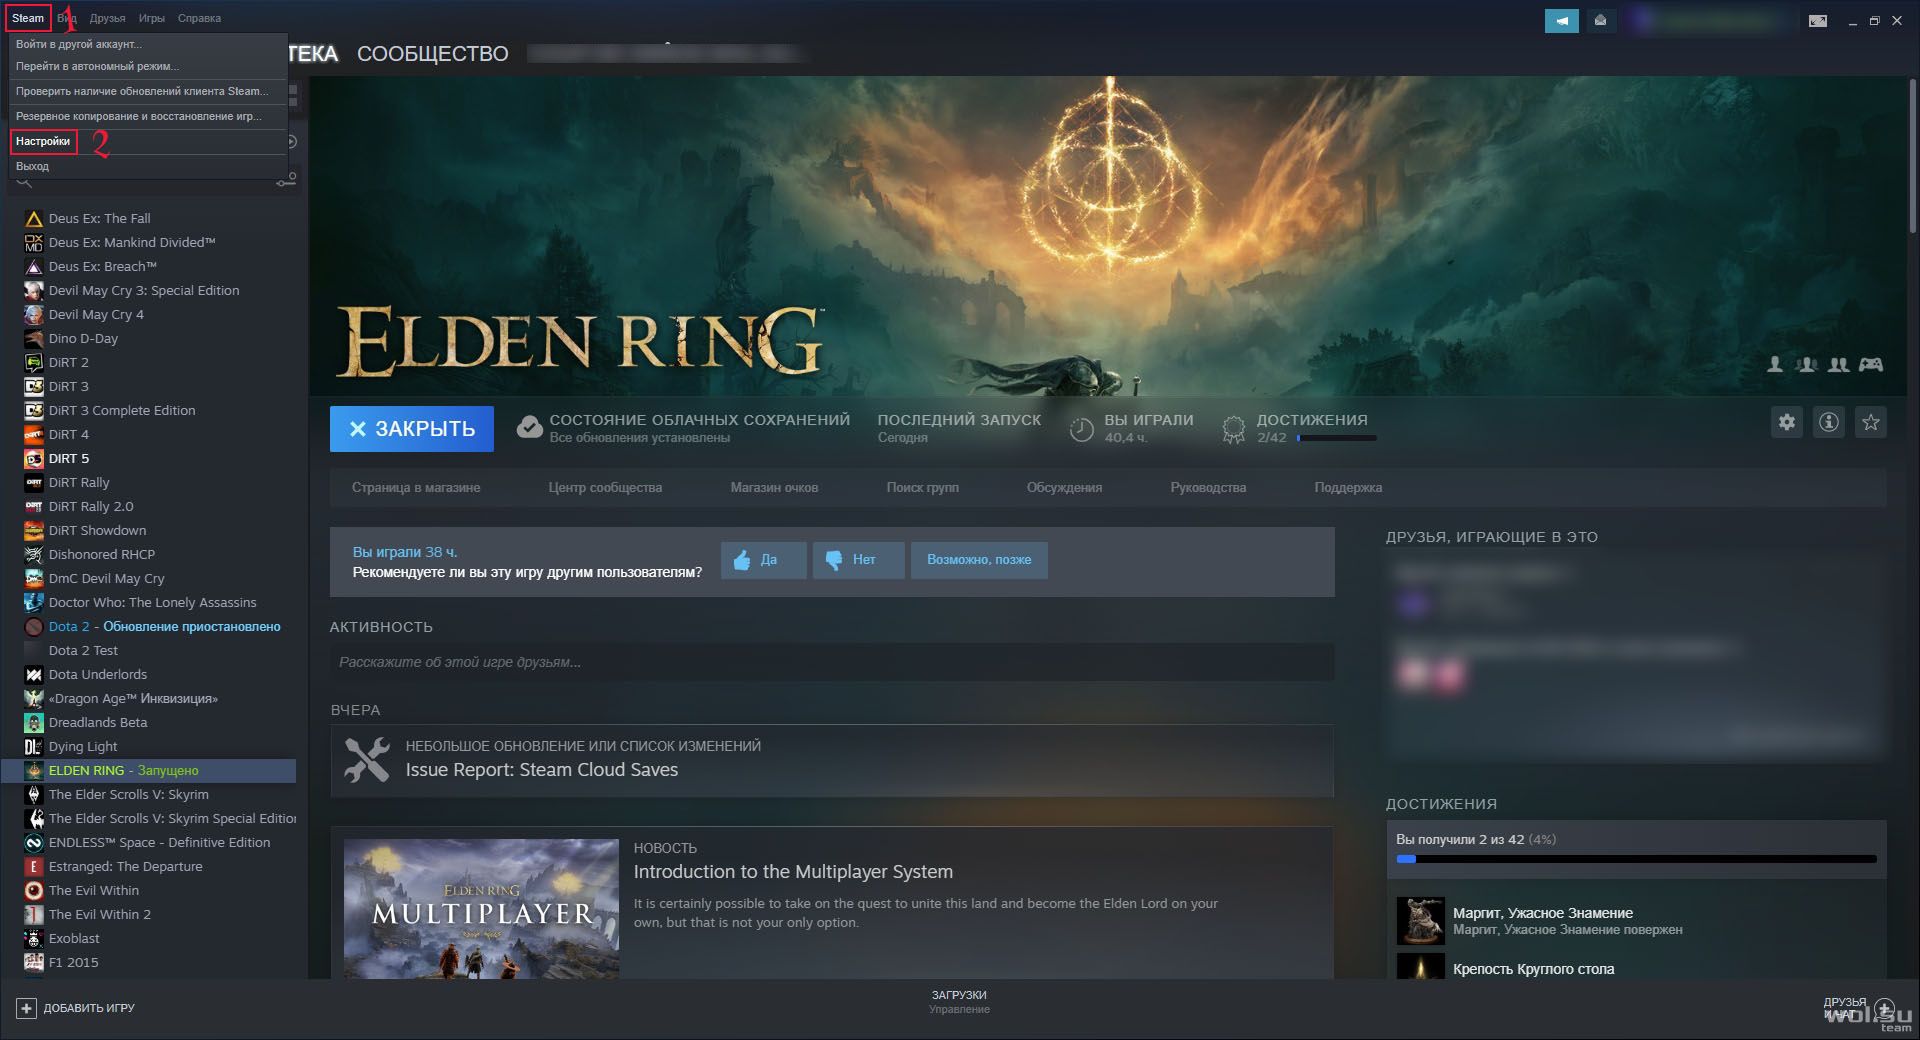This screenshot has height=1040, width=1920.
Task: Focus the activity text field
Action: (832, 662)
